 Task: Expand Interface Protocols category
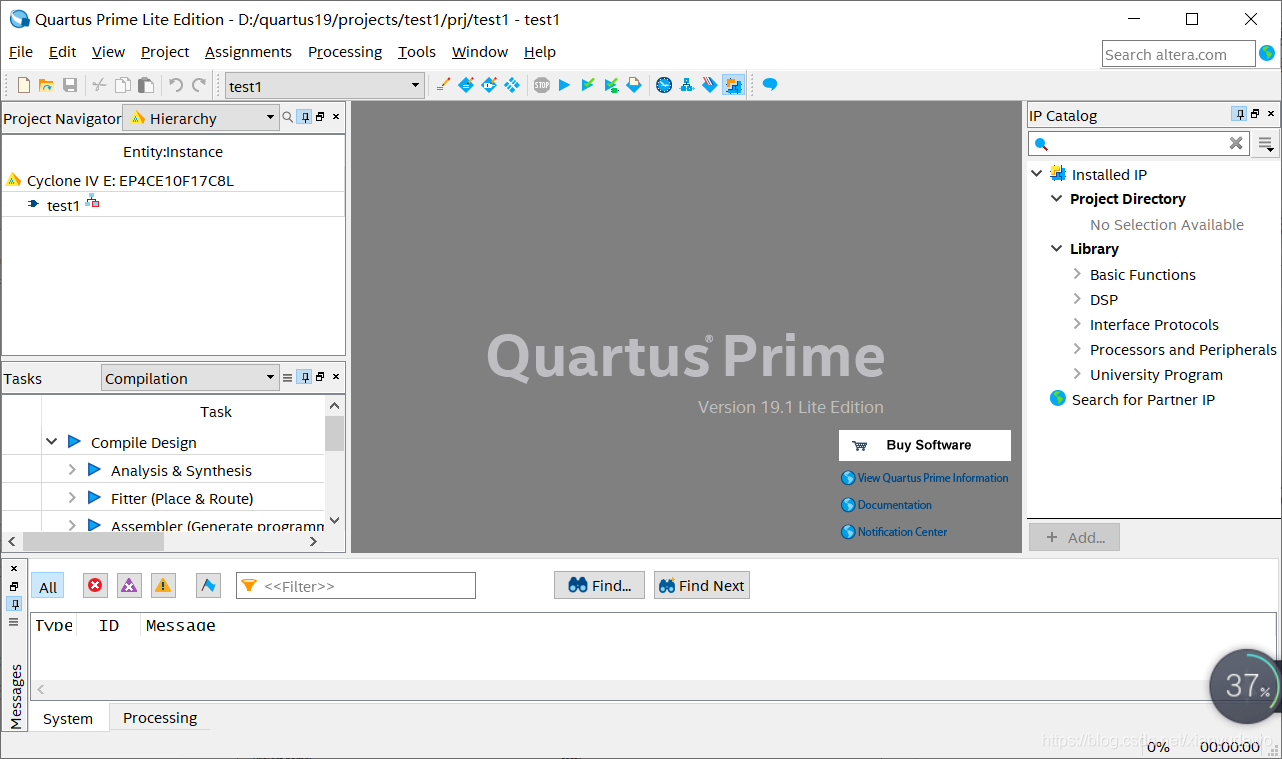pos(1077,323)
